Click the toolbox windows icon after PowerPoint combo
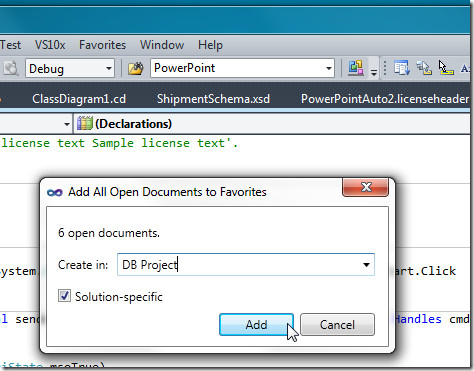474x371 pixels. (356, 68)
